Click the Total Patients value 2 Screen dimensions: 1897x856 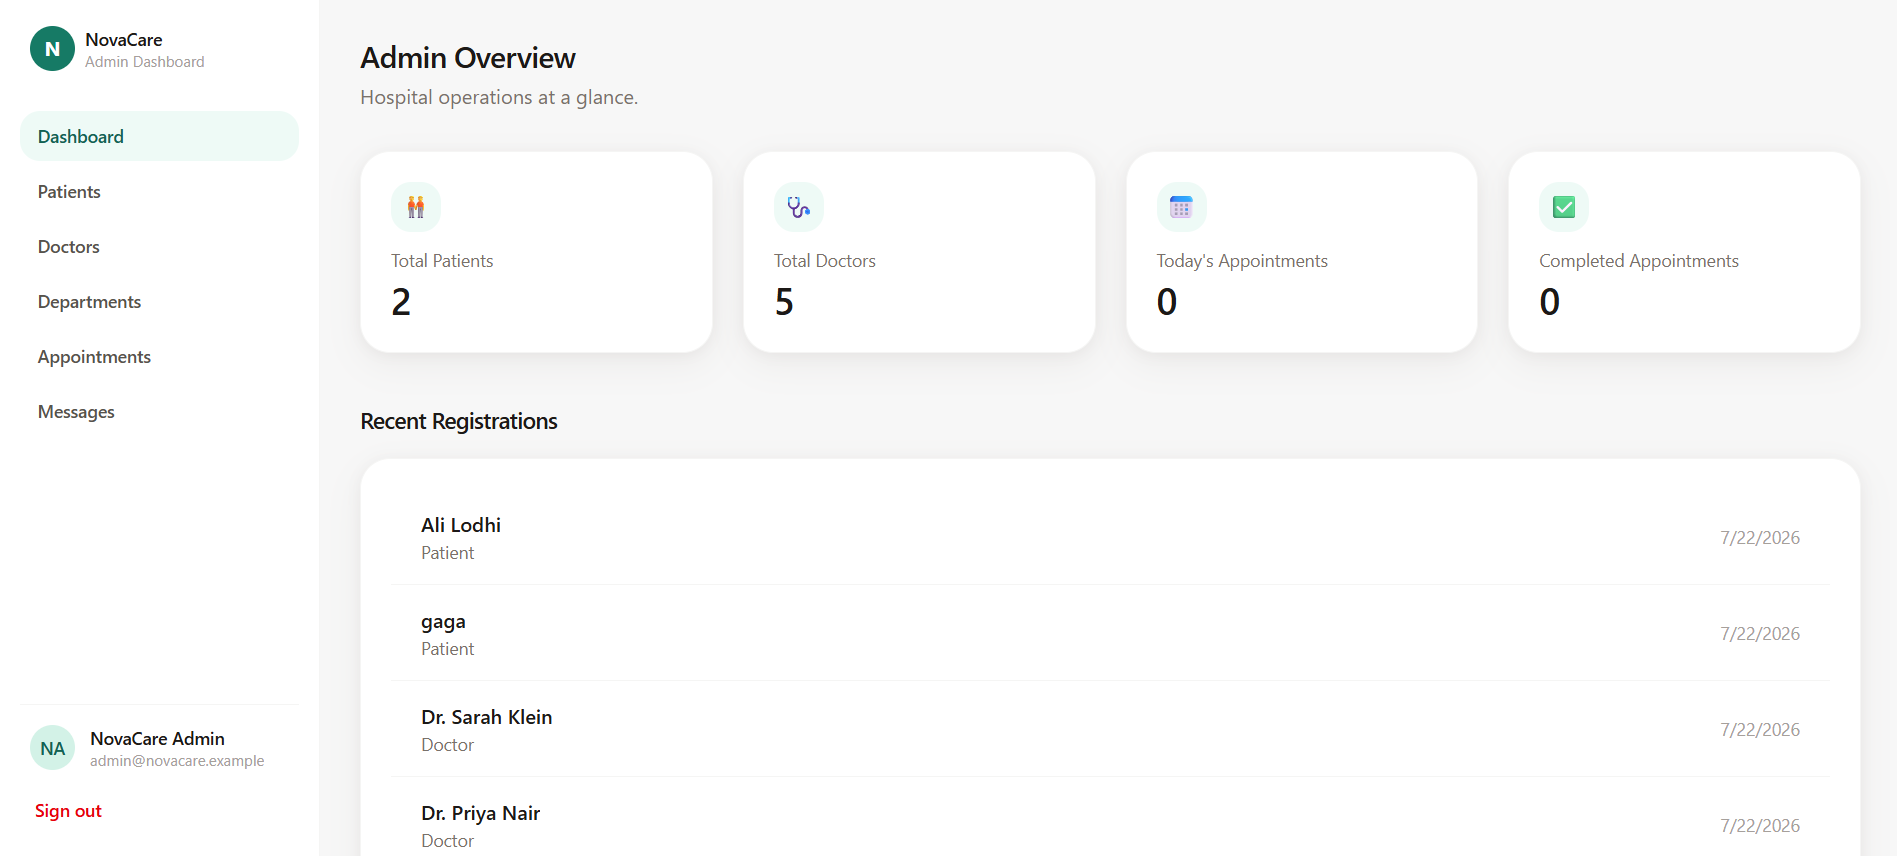tap(401, 302)
